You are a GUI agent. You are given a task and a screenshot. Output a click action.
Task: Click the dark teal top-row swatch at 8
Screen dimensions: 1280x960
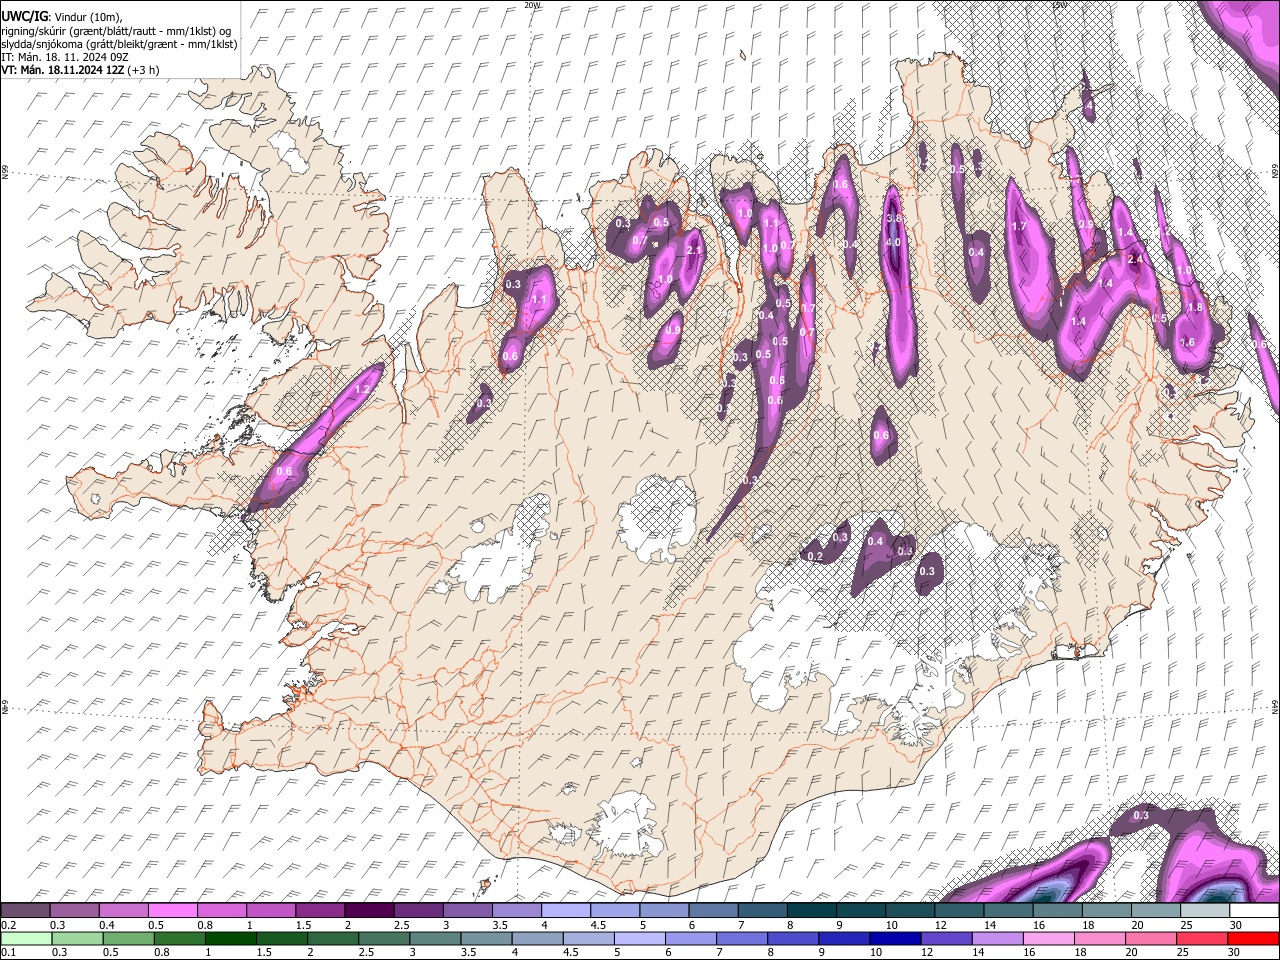[811, 911]
